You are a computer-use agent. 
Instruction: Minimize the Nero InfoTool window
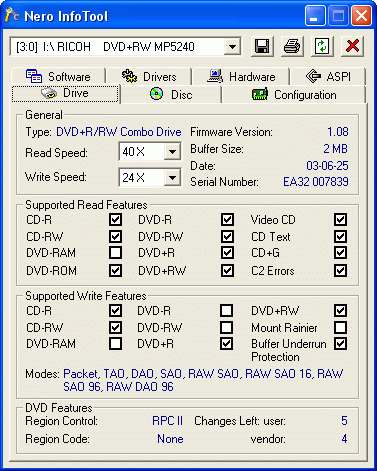click(315, 16)
